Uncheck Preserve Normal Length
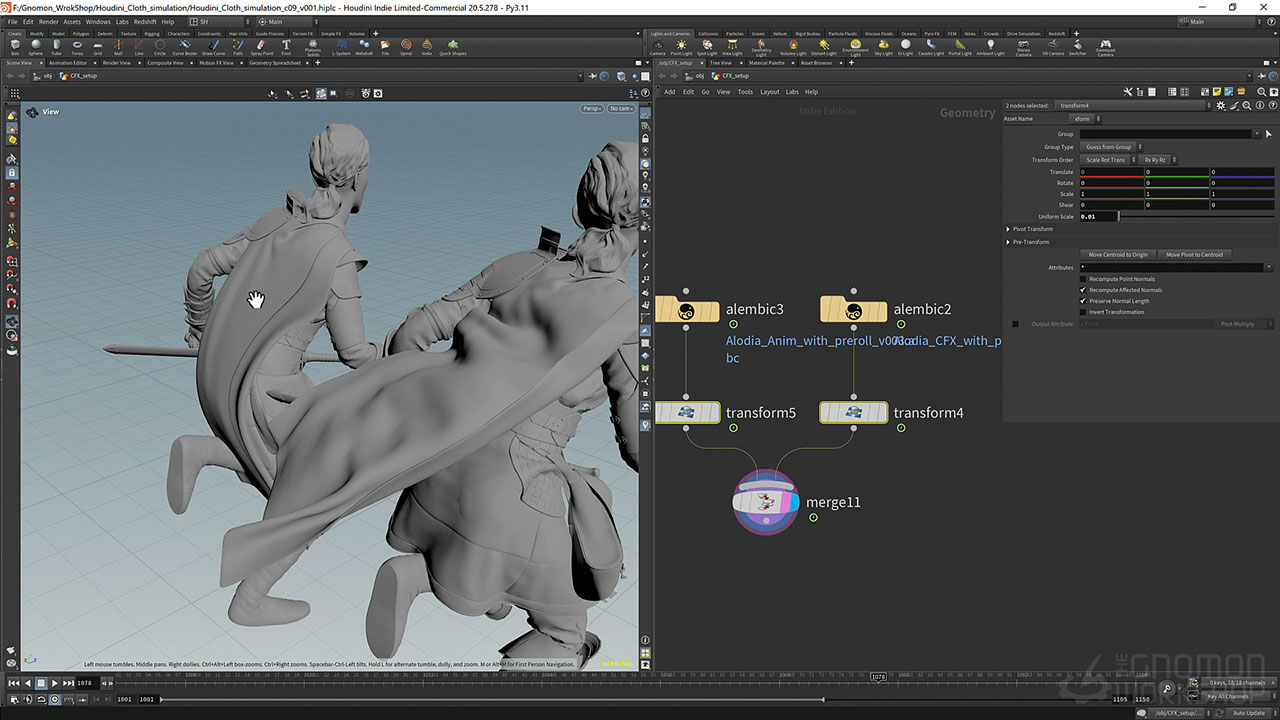 click(1083, 301)
